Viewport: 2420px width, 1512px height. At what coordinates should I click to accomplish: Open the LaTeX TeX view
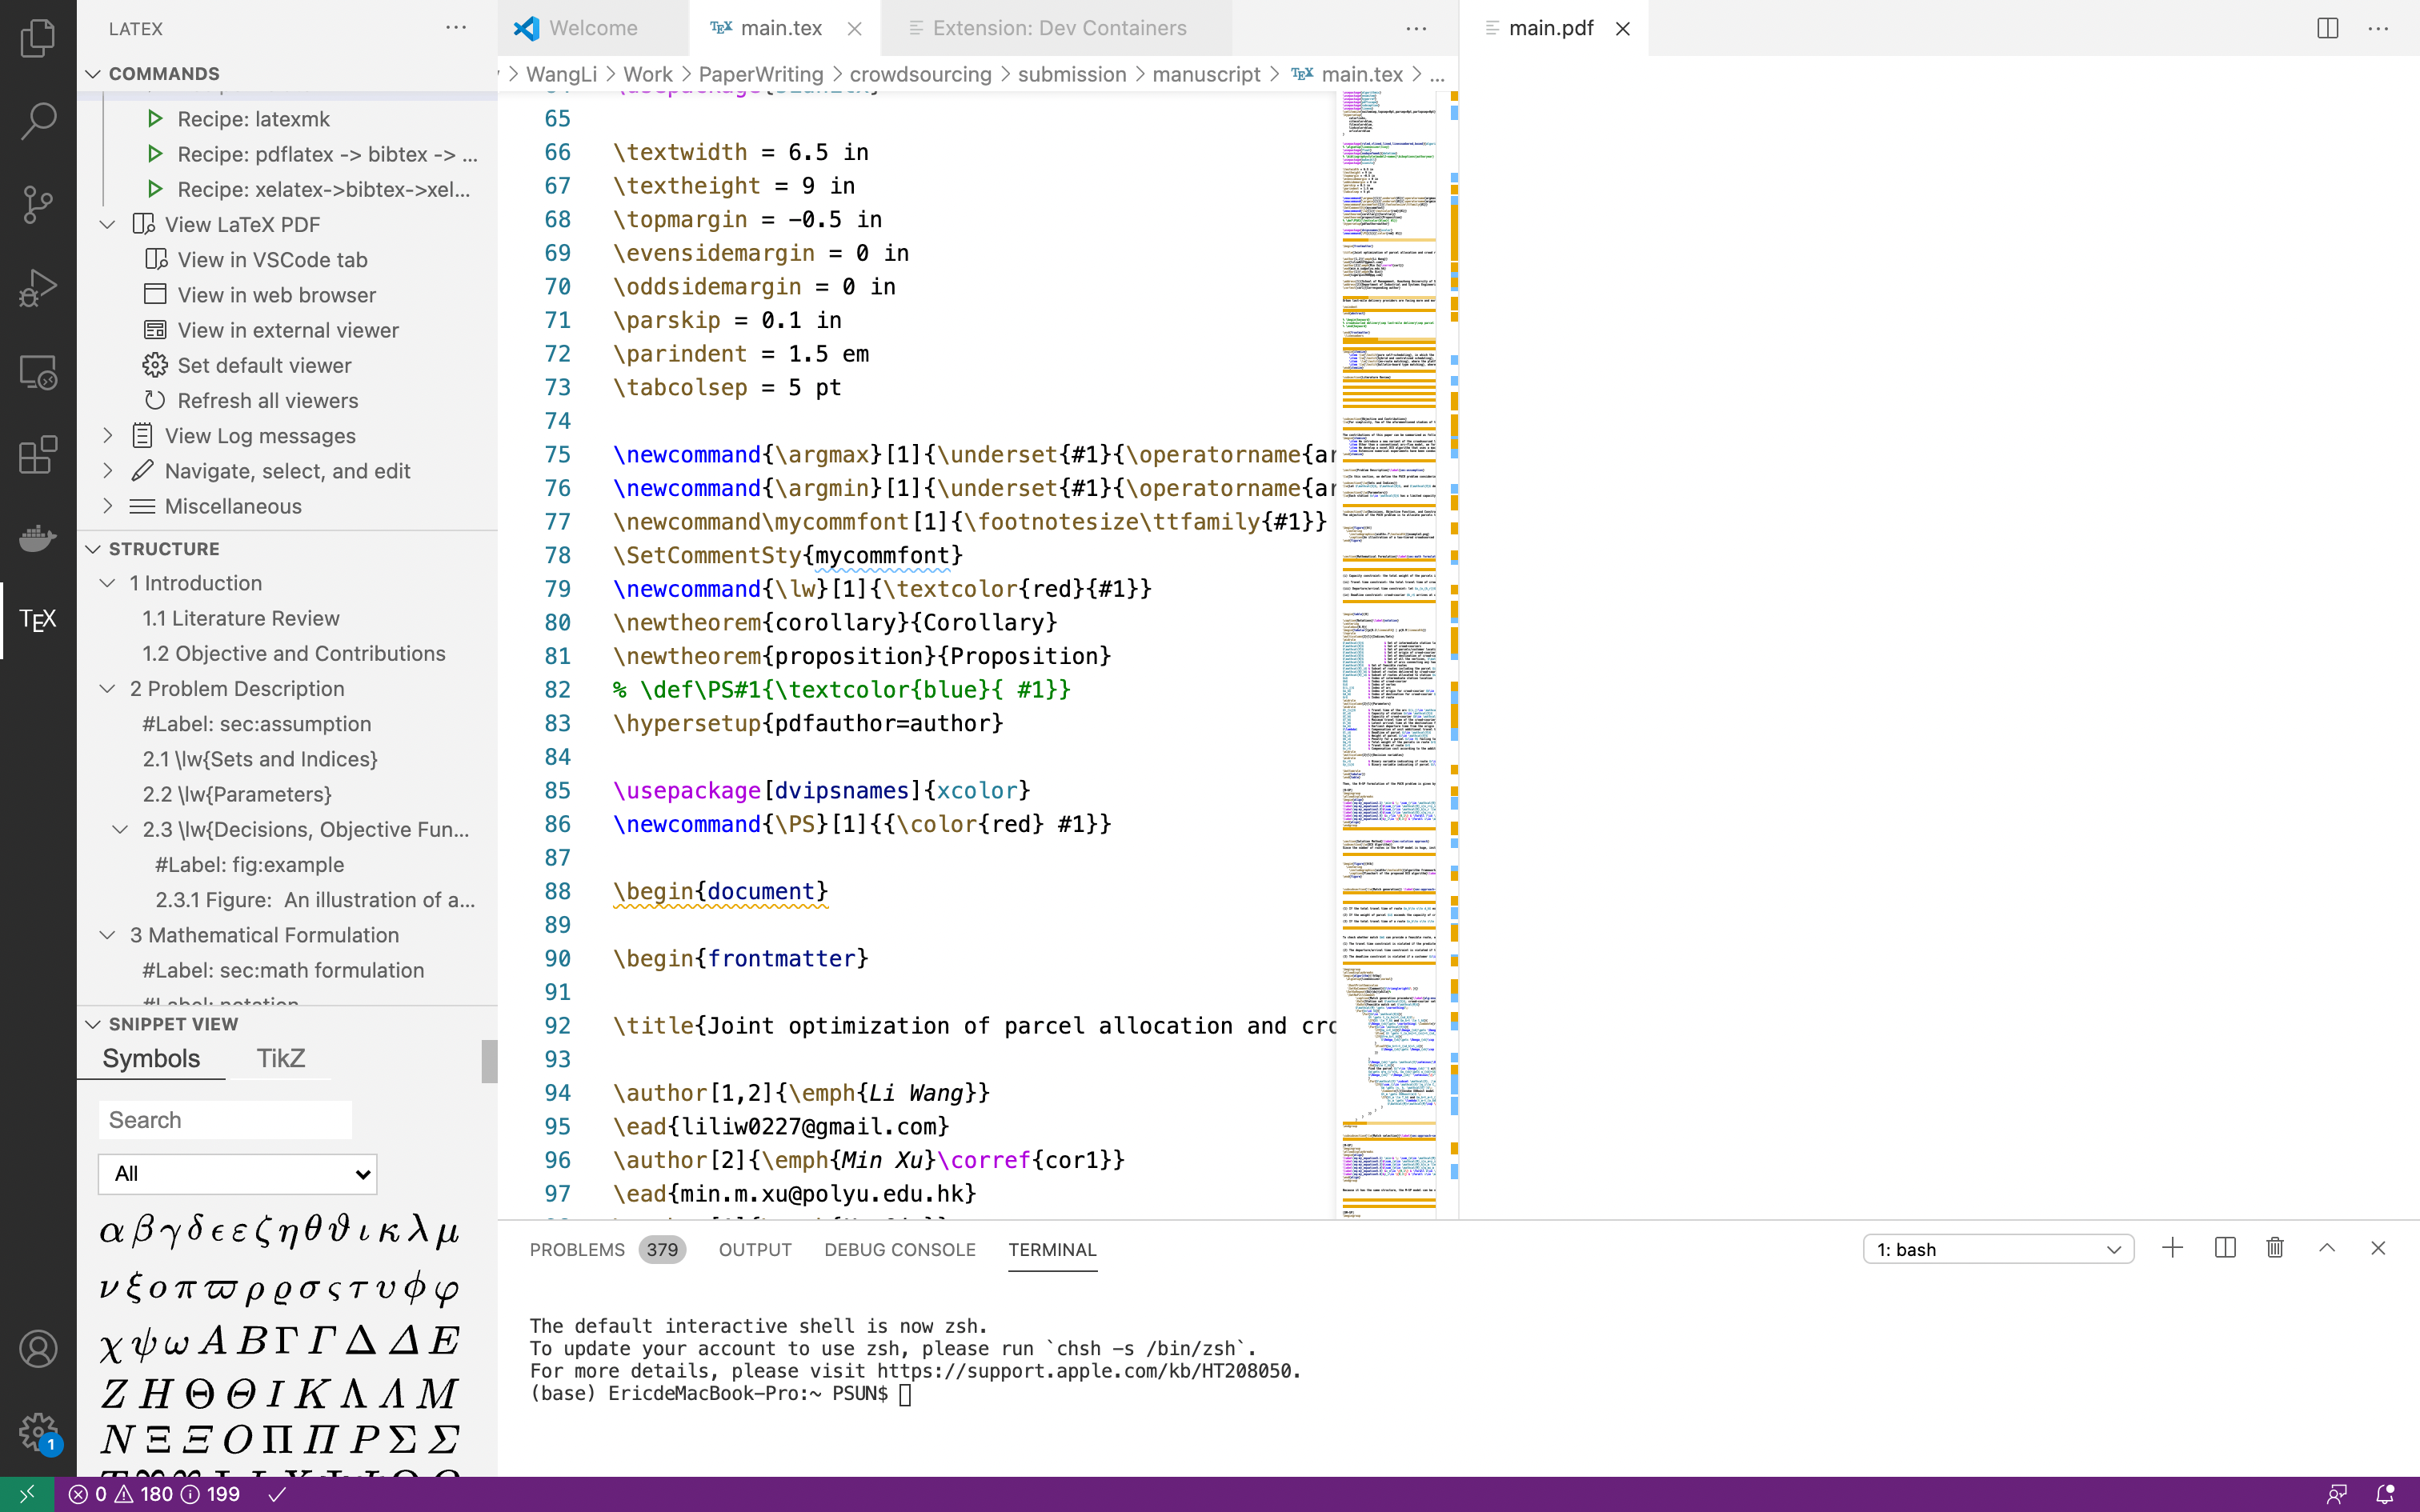click(38, 621)
